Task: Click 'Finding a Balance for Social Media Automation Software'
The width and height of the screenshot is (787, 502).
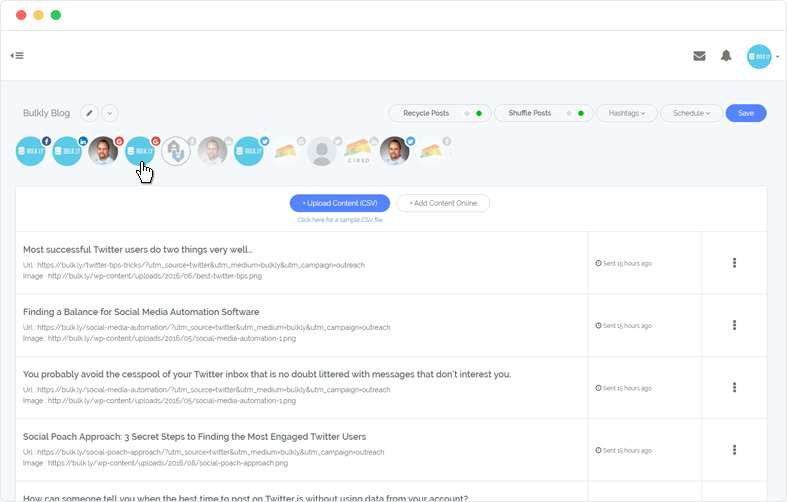Action: click(x=141, y=312)
